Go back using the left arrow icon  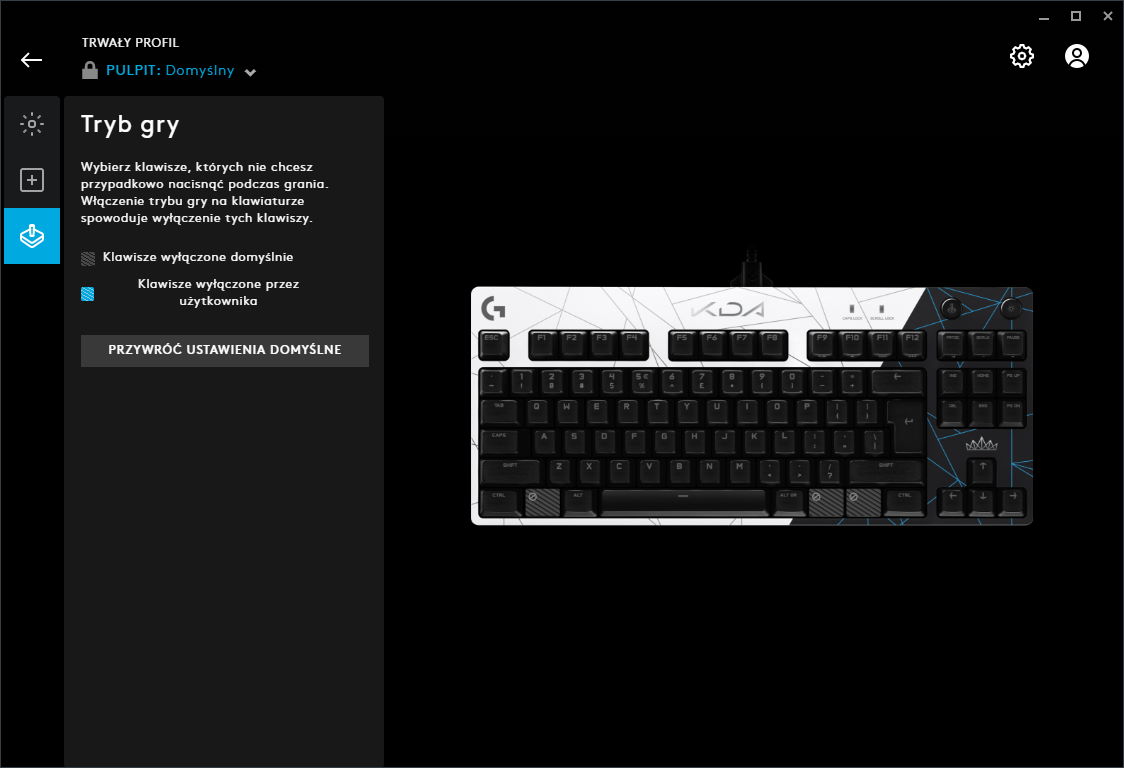(x=32, y=60)
